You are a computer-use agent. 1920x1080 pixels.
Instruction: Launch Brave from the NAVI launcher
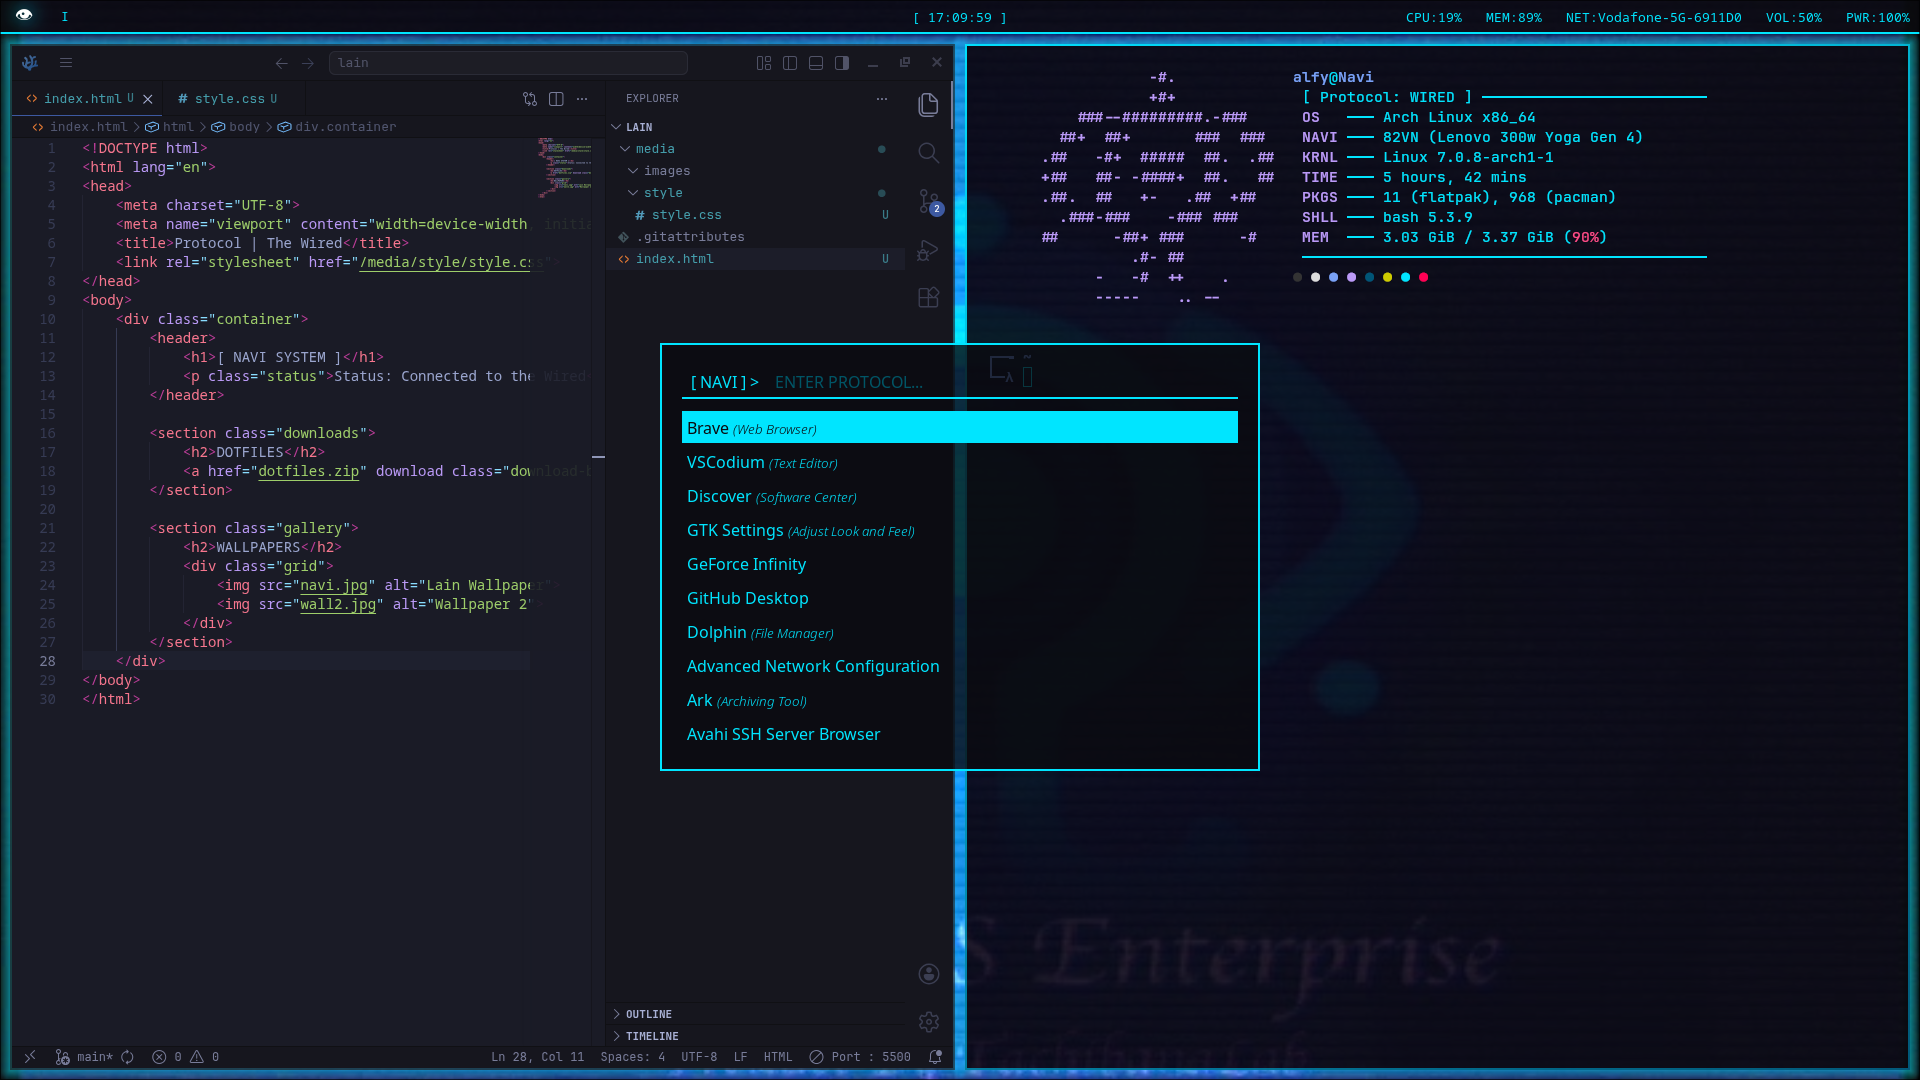pos(960,428)
